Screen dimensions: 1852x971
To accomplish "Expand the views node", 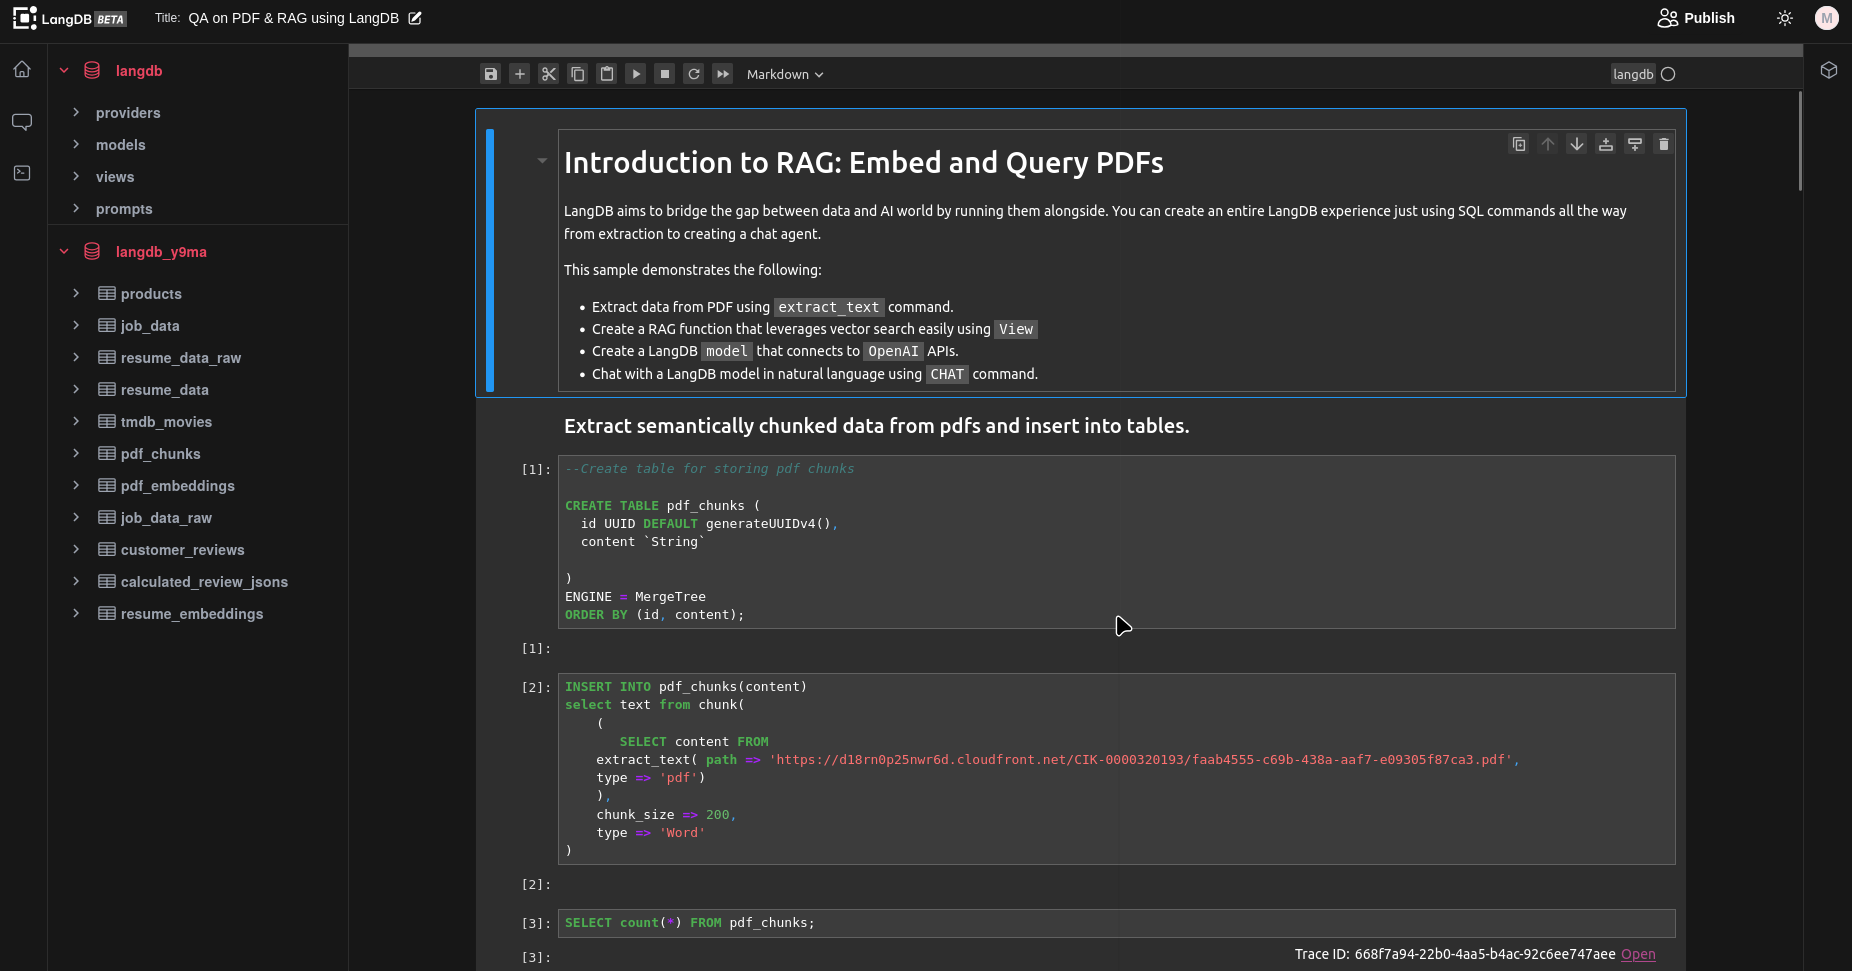I will click(76, 177).
